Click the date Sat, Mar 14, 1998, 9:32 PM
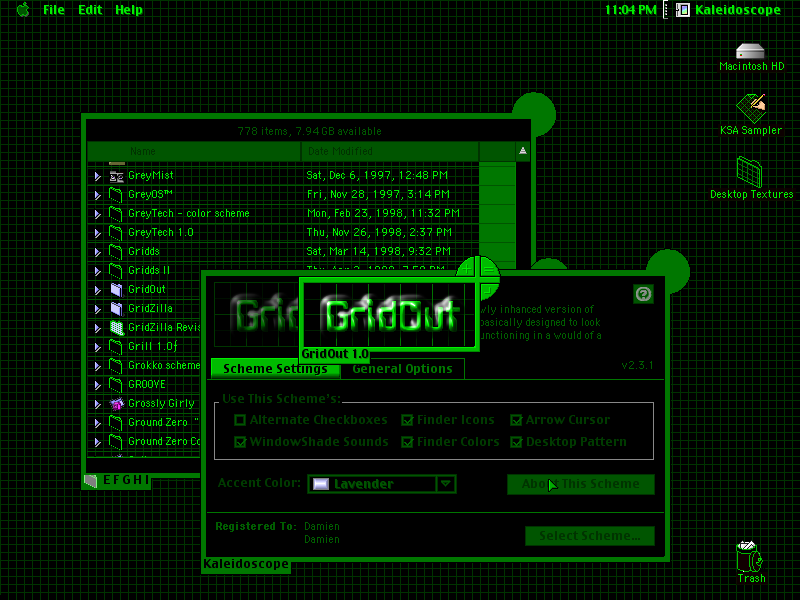 [x=379, y=252]
